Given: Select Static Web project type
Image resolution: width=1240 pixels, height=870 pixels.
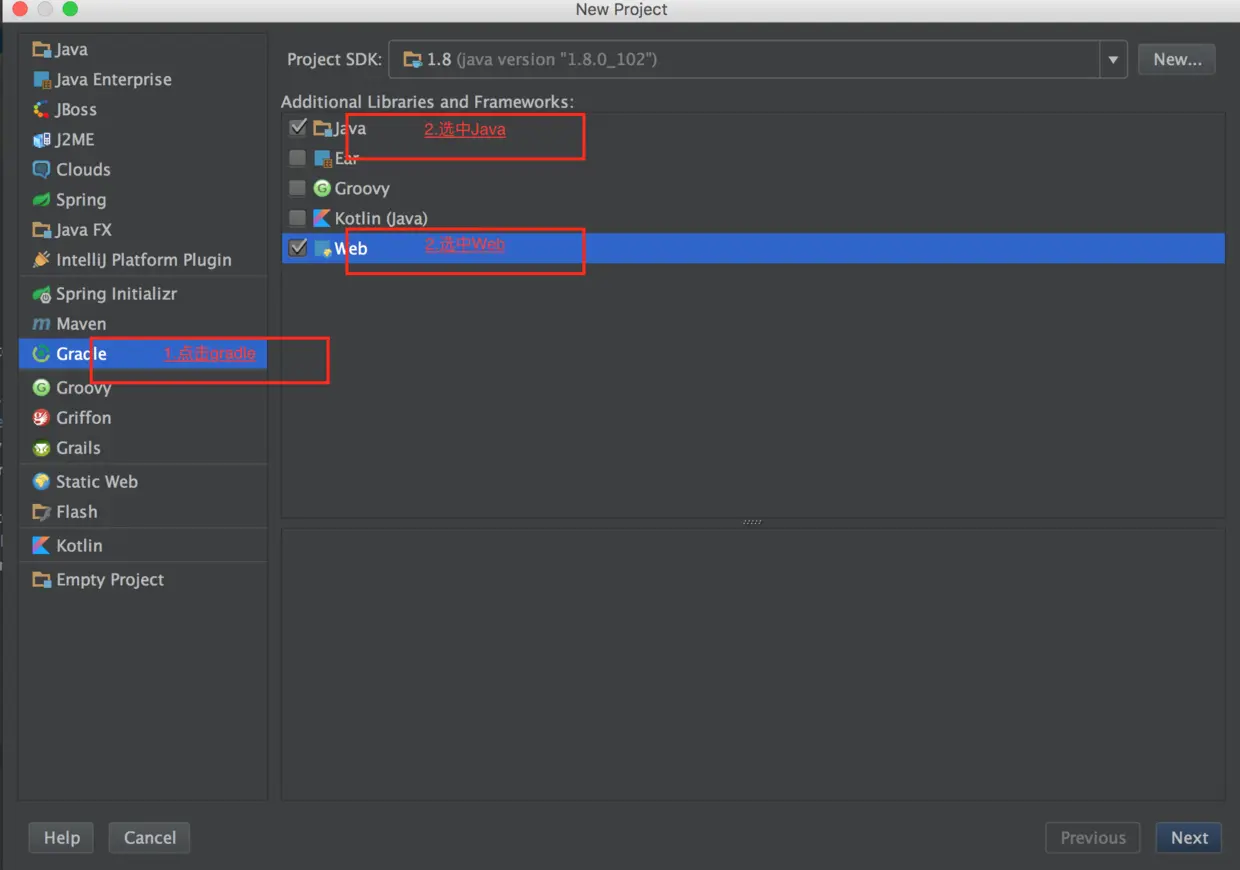Looking at the screenshot, I should click(x=143, y=482).
